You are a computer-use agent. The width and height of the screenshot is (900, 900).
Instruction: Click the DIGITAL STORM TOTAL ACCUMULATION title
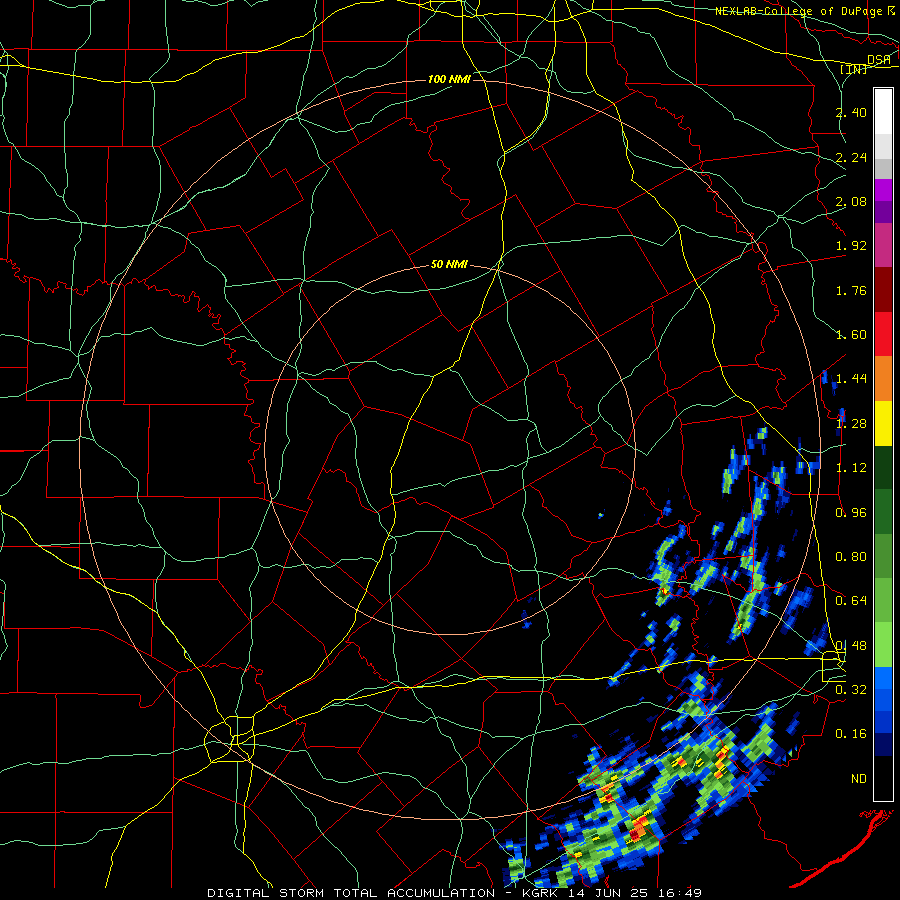point(351,893)
